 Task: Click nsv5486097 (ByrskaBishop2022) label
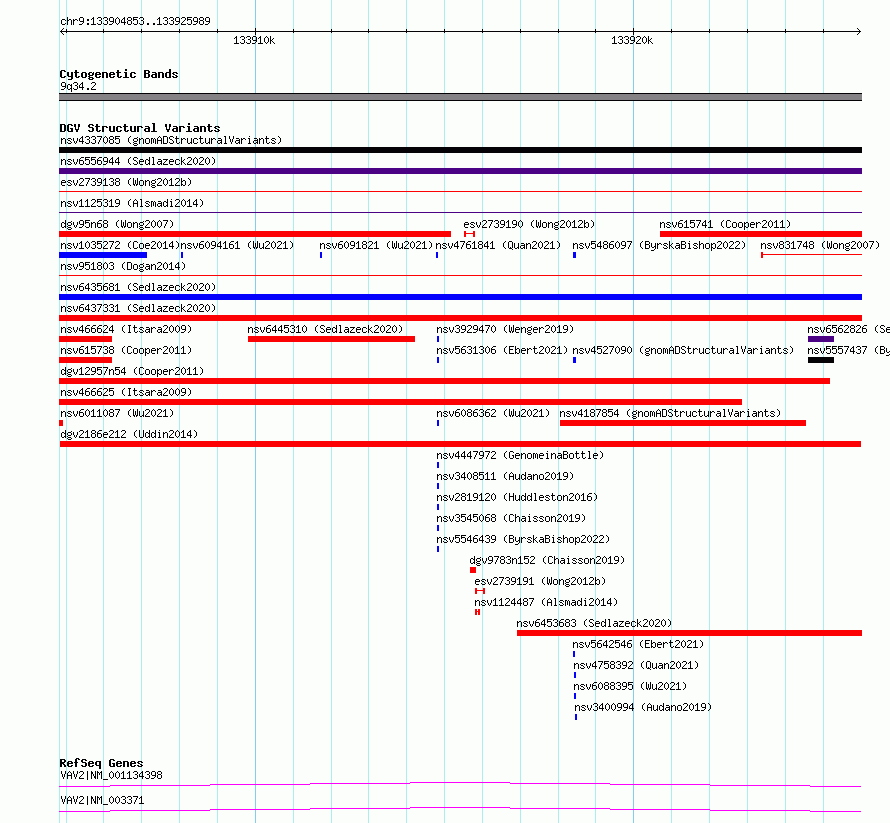pyautogui.click(x=659, y=245)
